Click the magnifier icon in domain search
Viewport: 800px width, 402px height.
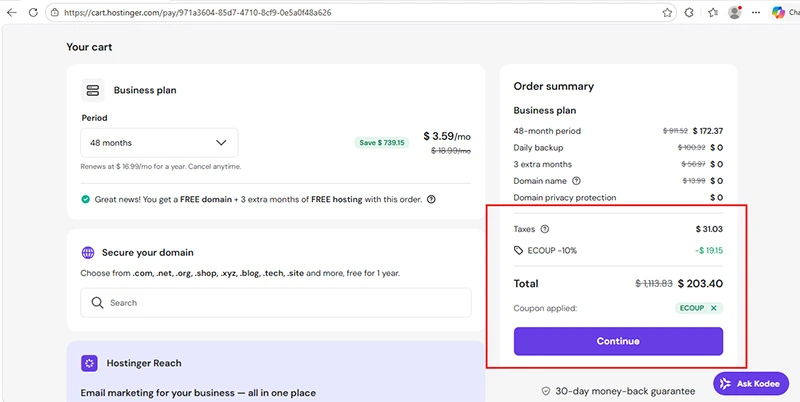coord(97,303)
